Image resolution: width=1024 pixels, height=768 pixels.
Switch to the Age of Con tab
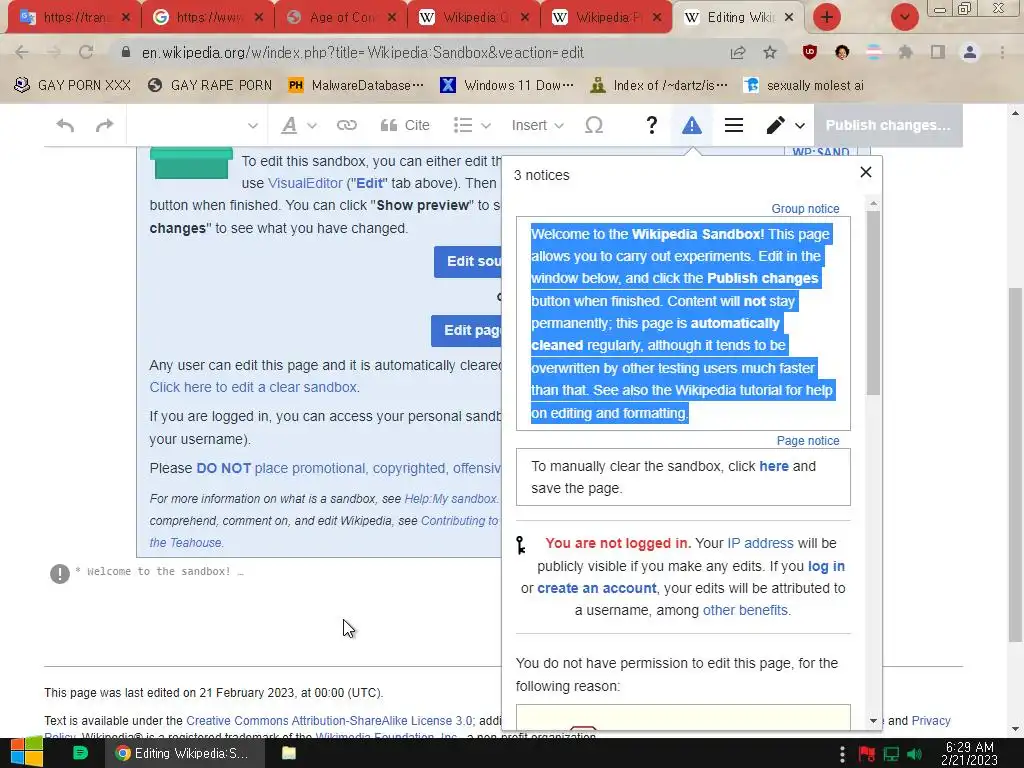point(340,17)
